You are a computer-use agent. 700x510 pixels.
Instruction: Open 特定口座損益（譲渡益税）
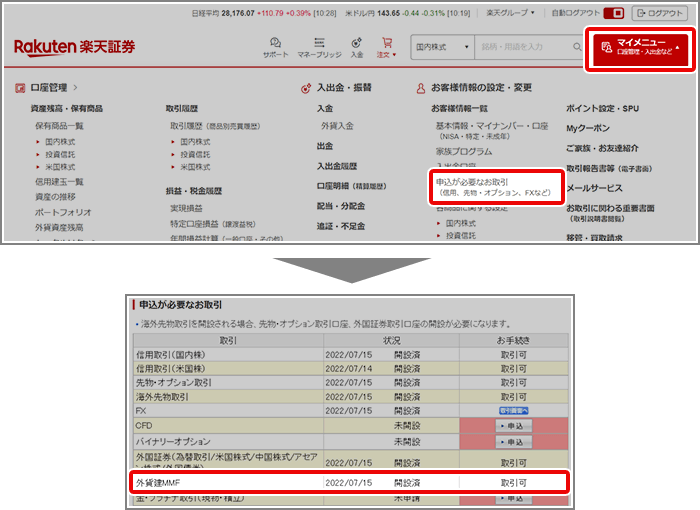tap(213, 224)
